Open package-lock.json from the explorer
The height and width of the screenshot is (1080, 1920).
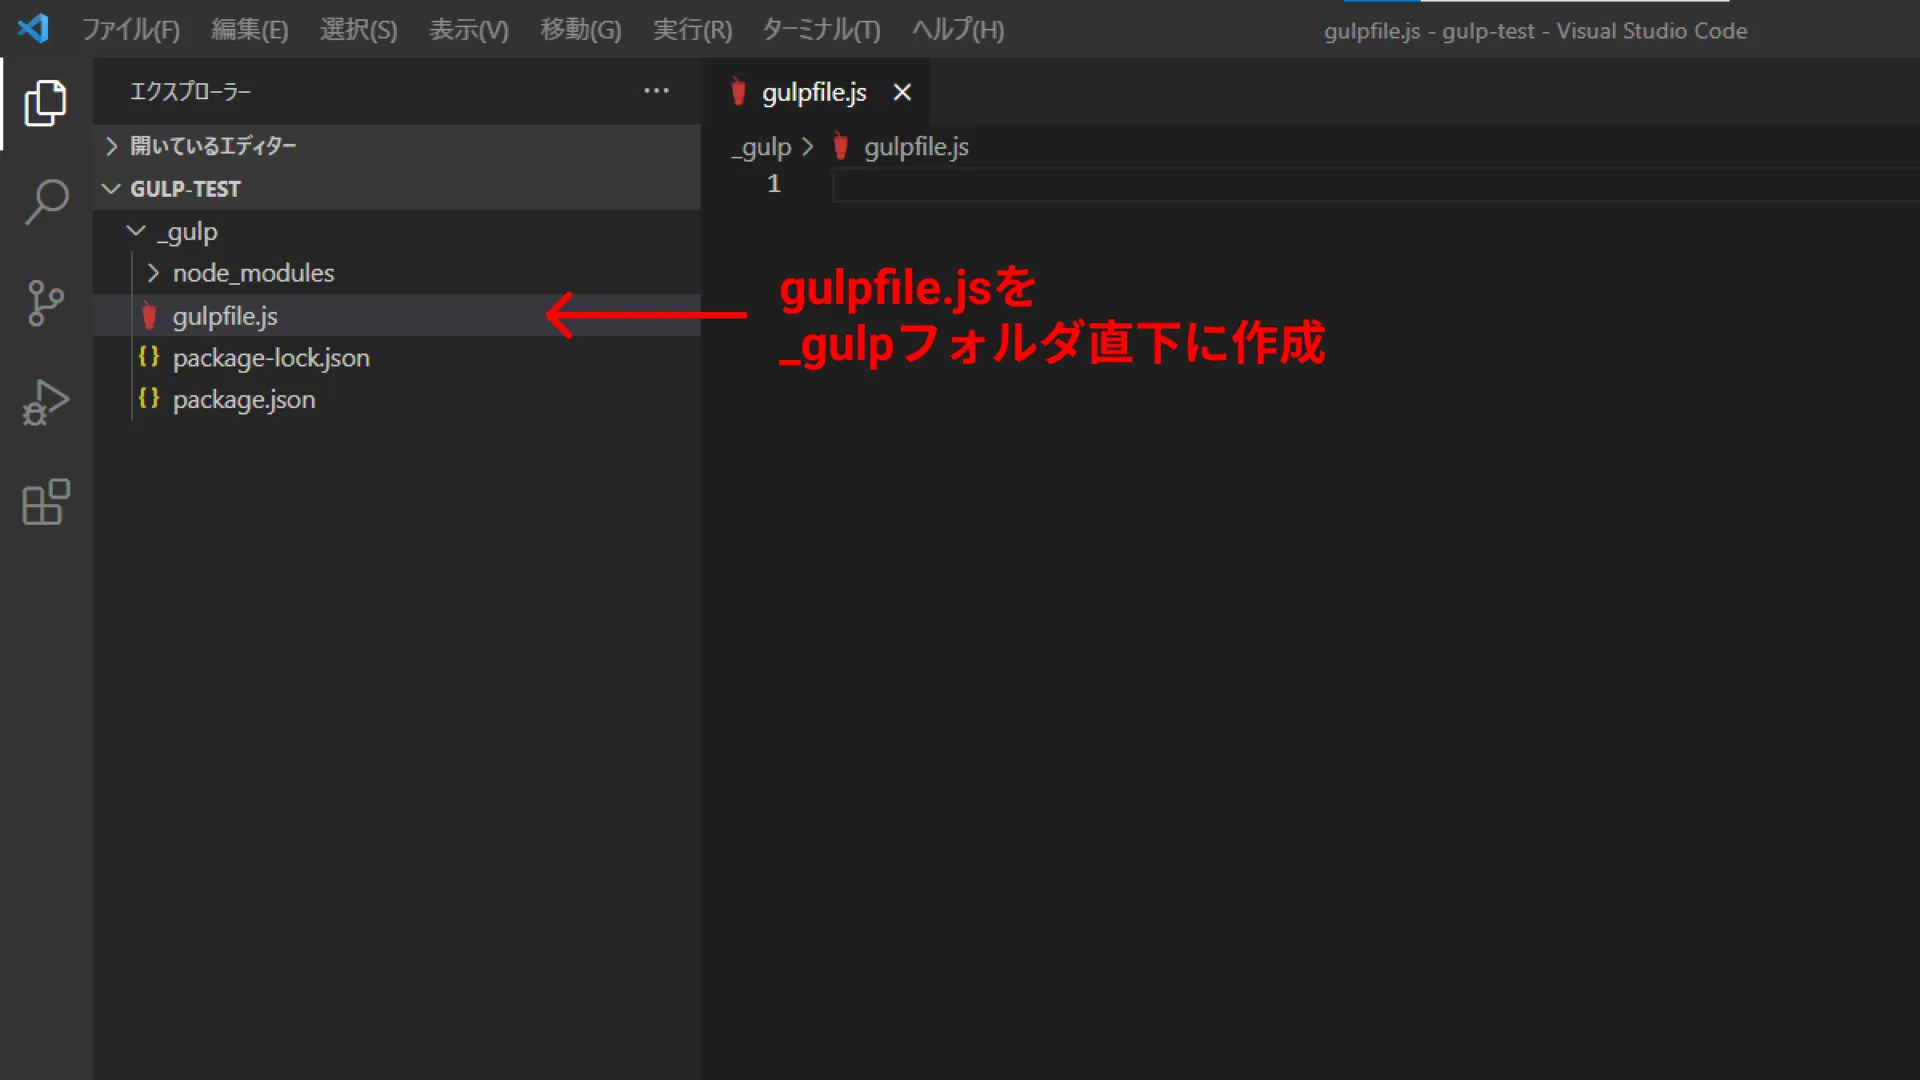click(397, 358)
